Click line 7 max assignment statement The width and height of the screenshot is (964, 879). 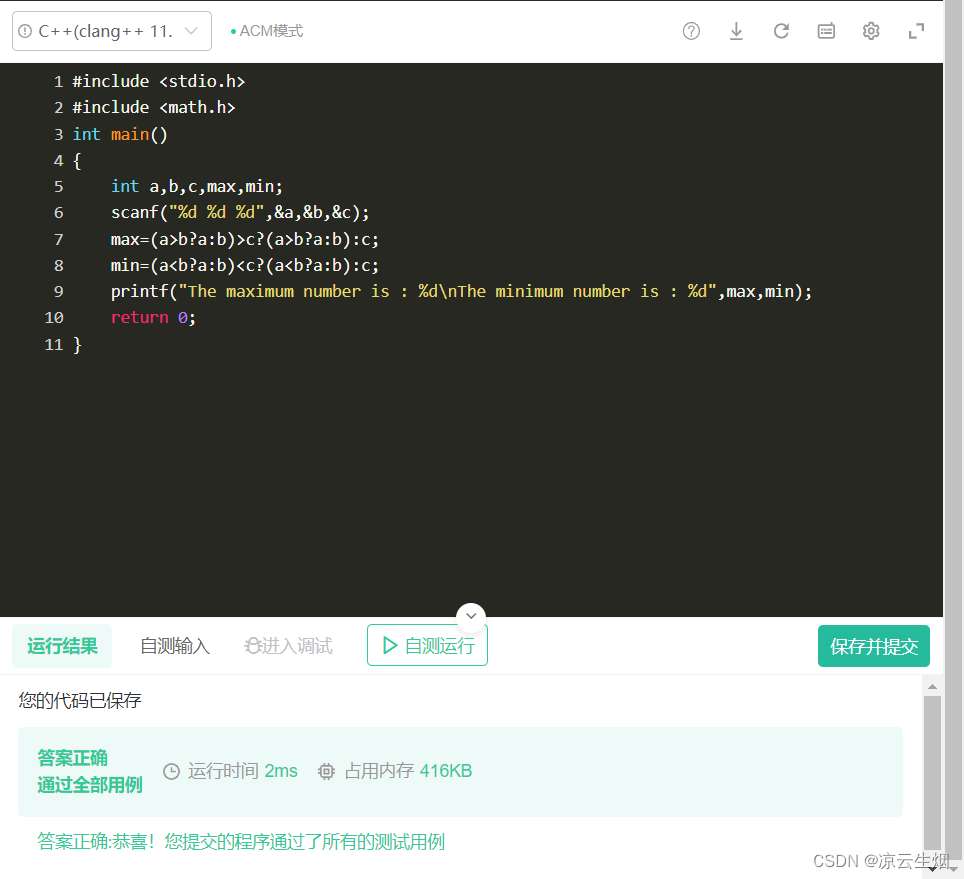tap(245, 239)
